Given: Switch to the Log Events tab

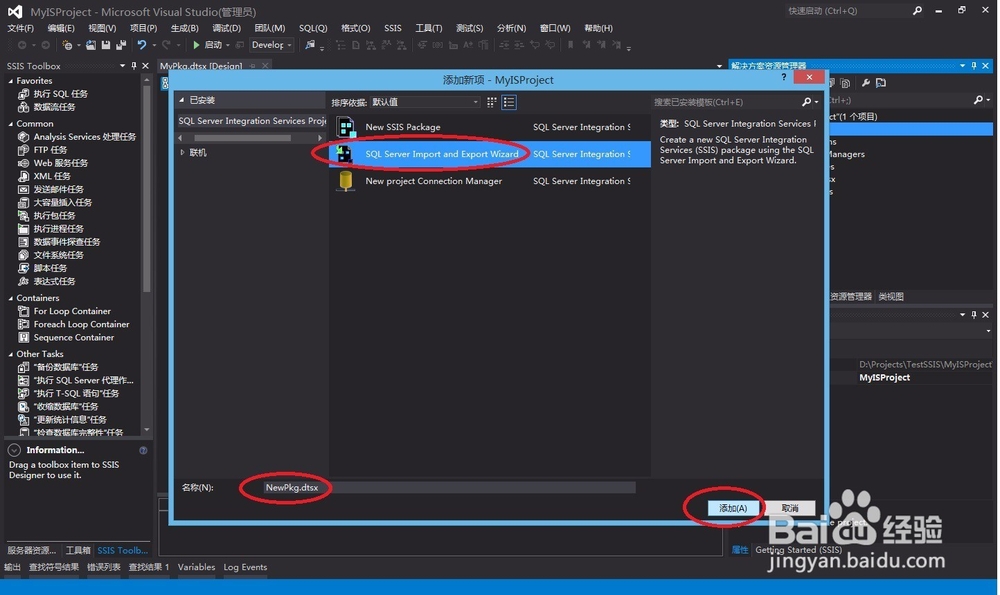Looking at the screenshot, I should click(245, 567).
